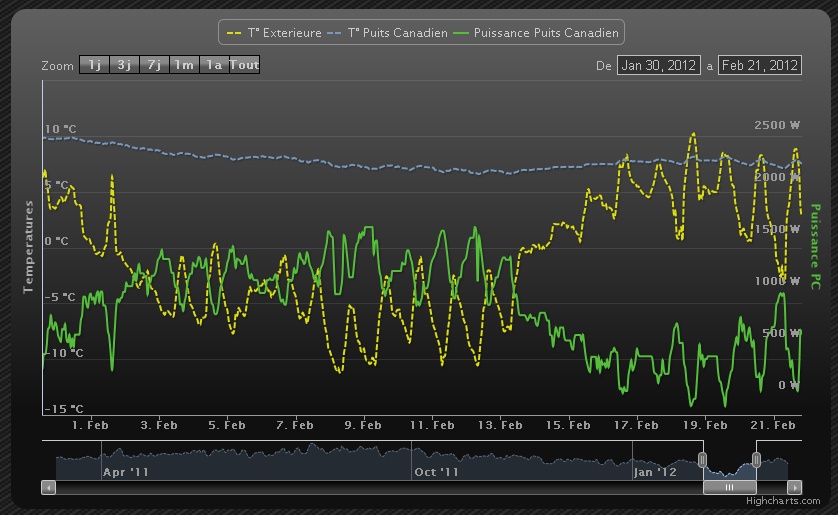Click the 9. Feb x-axis label
Image resolution: width=838 pixels, height=515 pixels.
363,425
